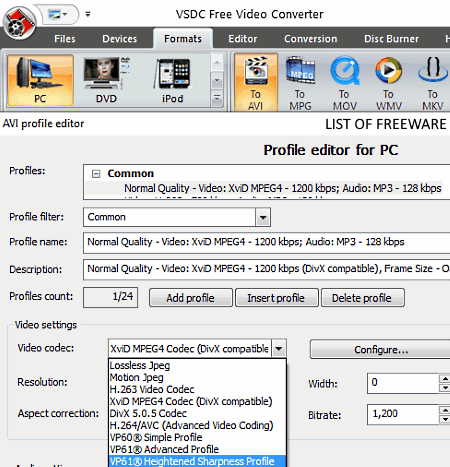Collapse the Common profiles group

[x=96, y=174]
